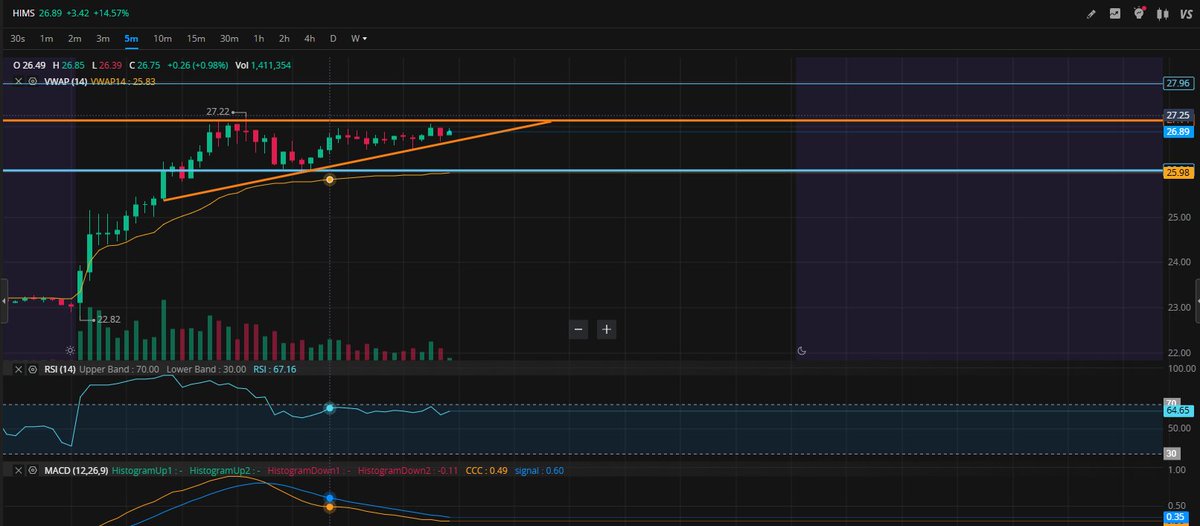Zoom out with the minus button
Viewport: 1200px width, 526px height.
[578, 328]
